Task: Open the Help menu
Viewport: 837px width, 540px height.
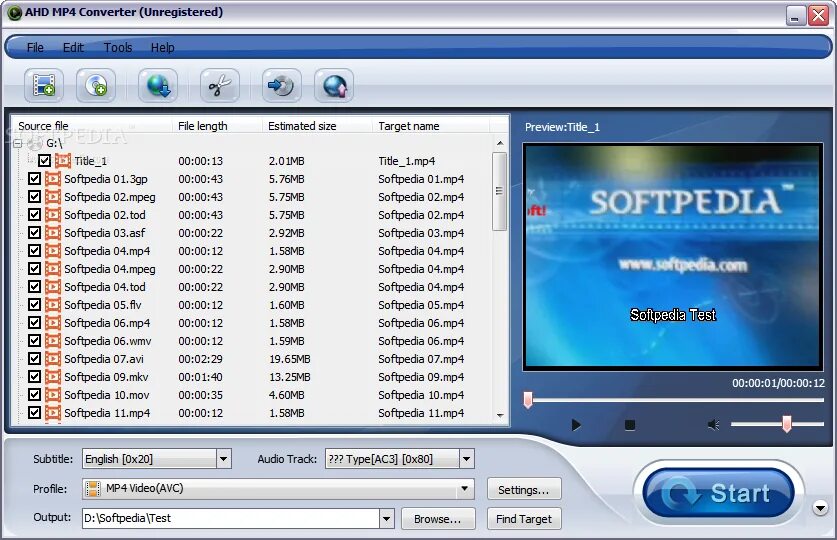Action: [162, 47]
